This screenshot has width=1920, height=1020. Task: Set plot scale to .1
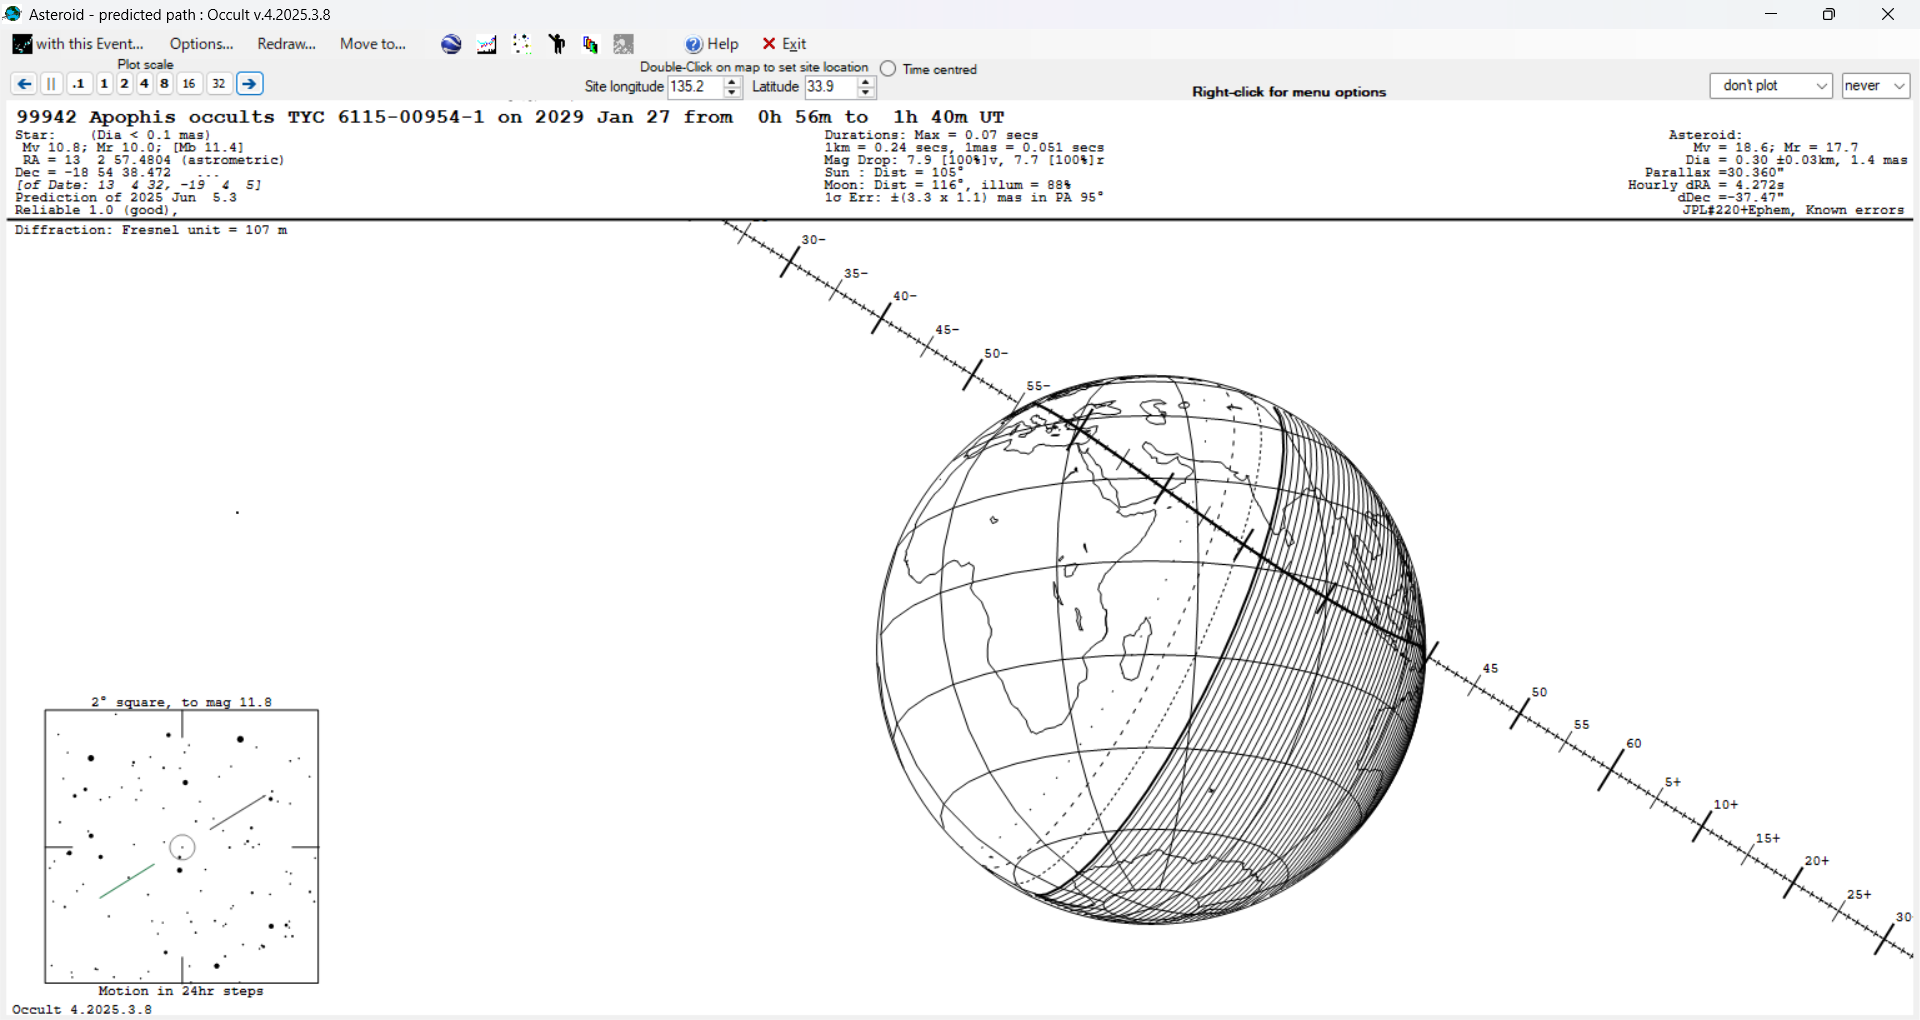(x=79, y=84)
